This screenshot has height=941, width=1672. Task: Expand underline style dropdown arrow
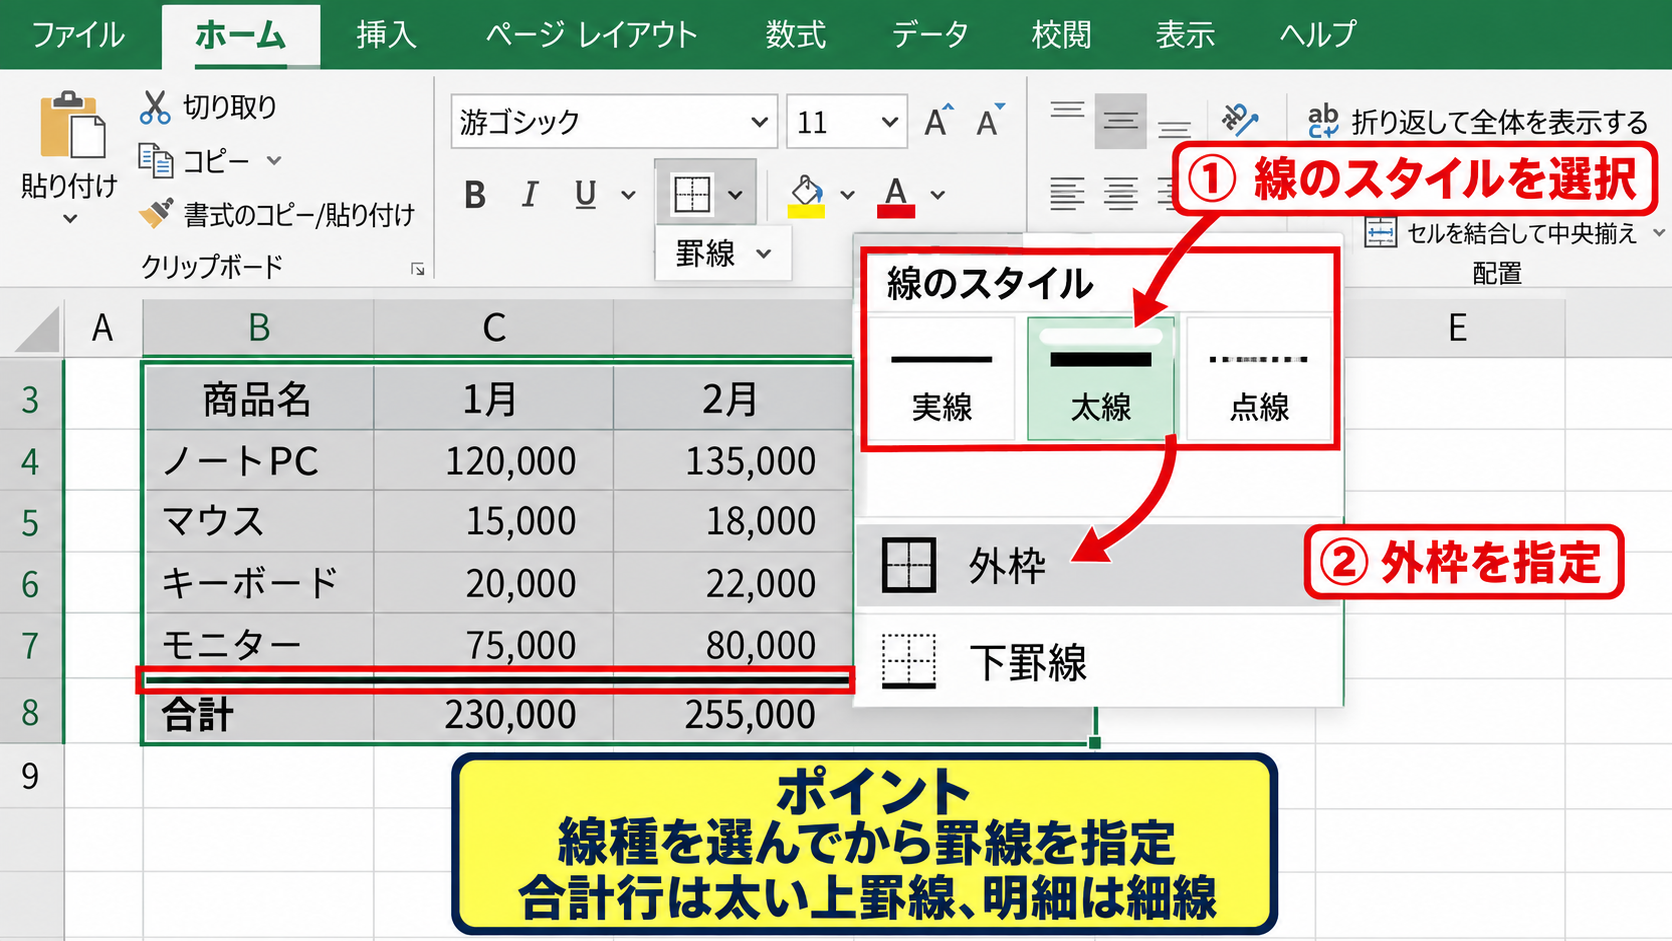pyautogui.click(x=628, y=195)
